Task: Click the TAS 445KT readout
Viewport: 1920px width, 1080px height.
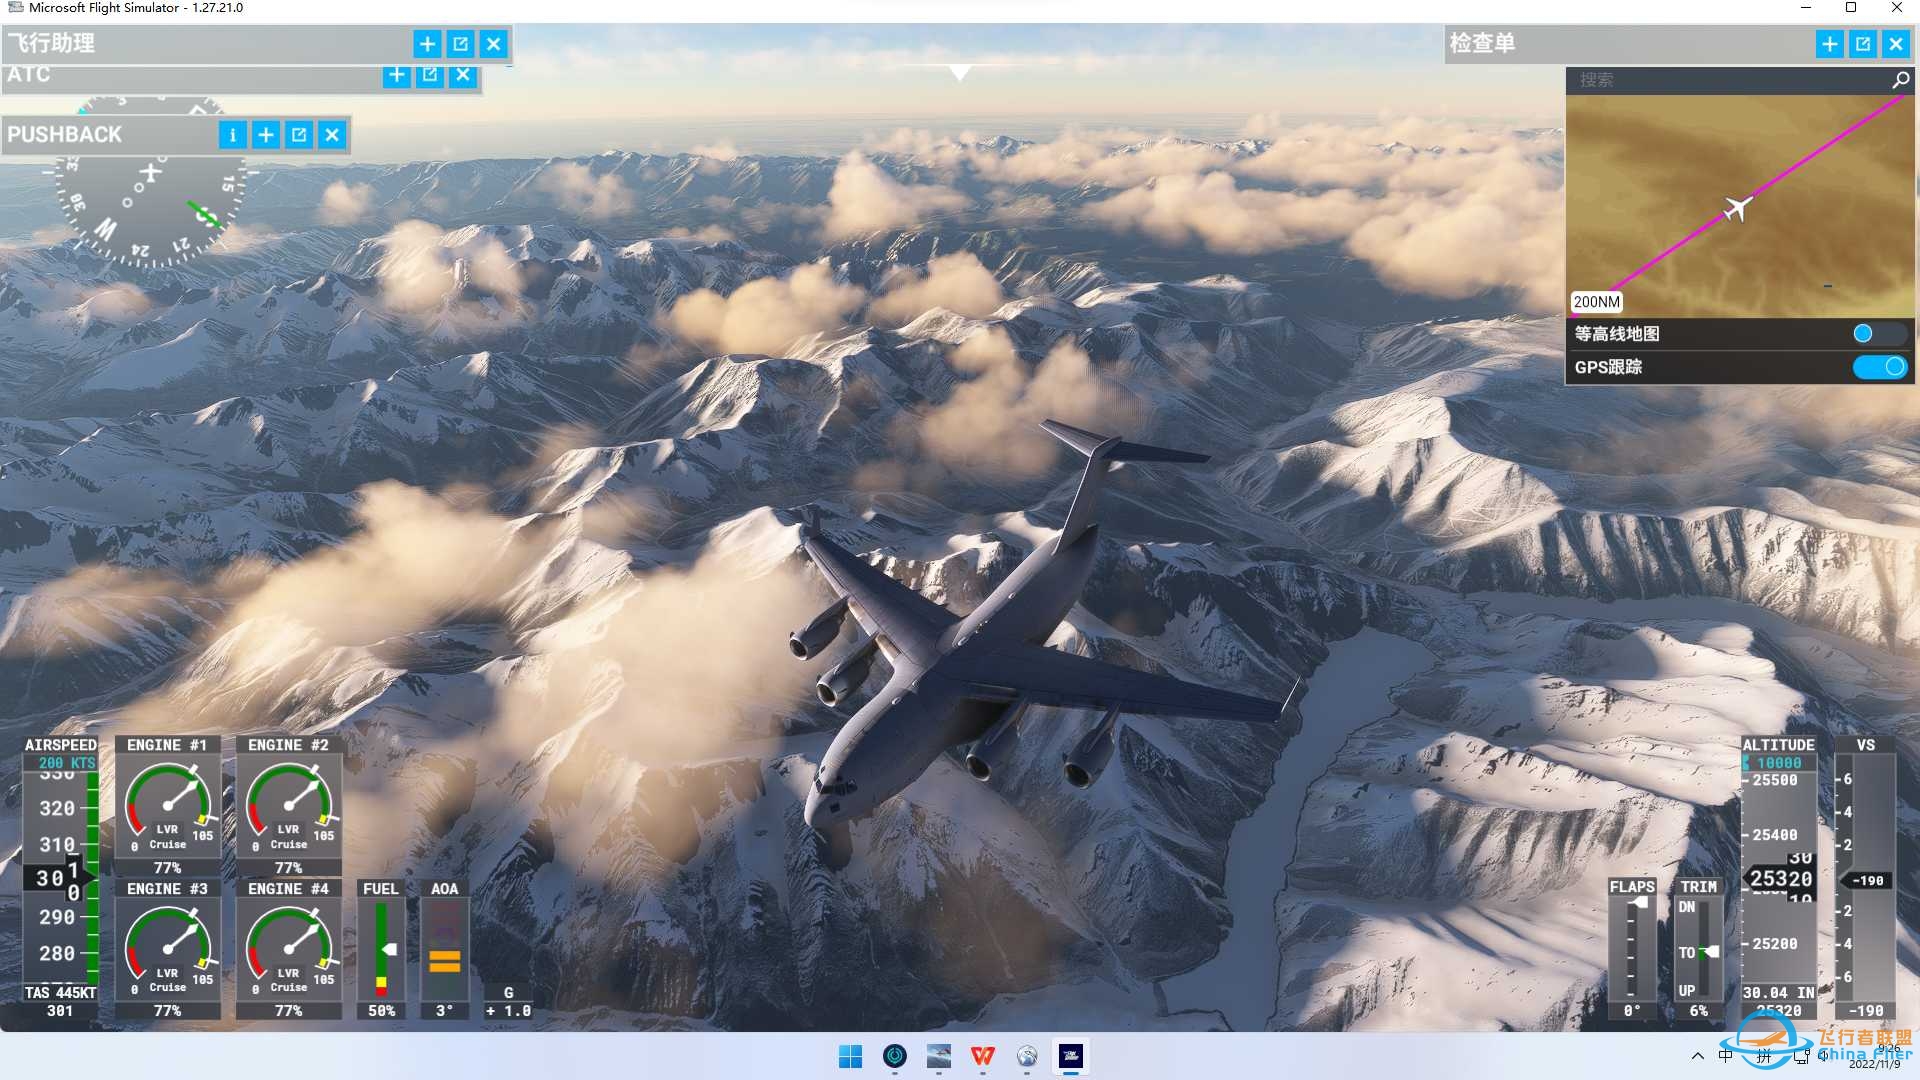Action: coord(60,993)
